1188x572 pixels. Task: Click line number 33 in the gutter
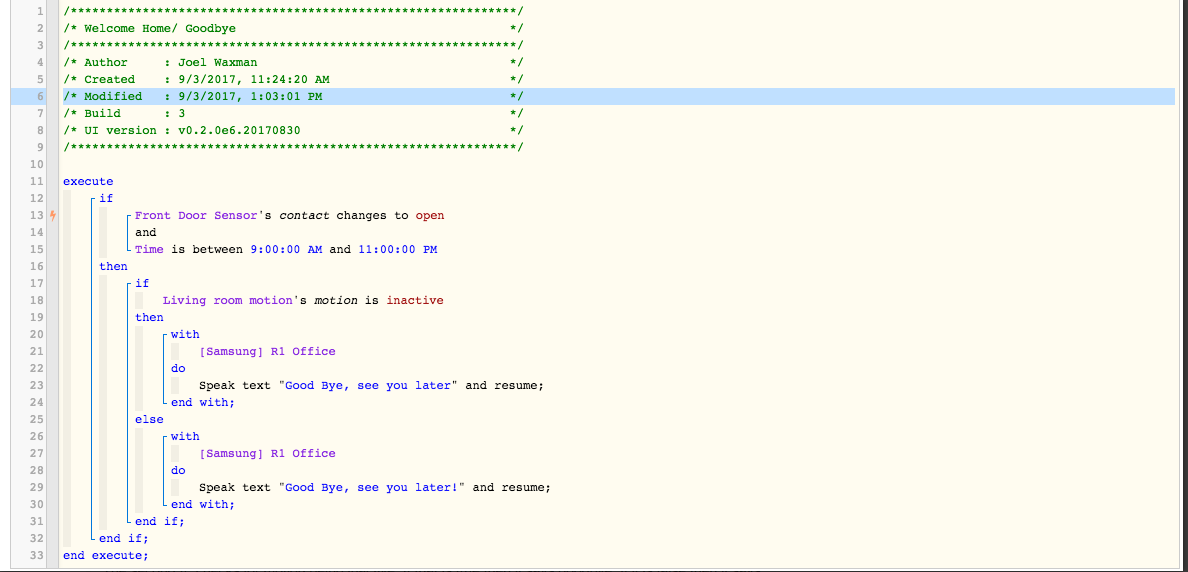[37, 555]
